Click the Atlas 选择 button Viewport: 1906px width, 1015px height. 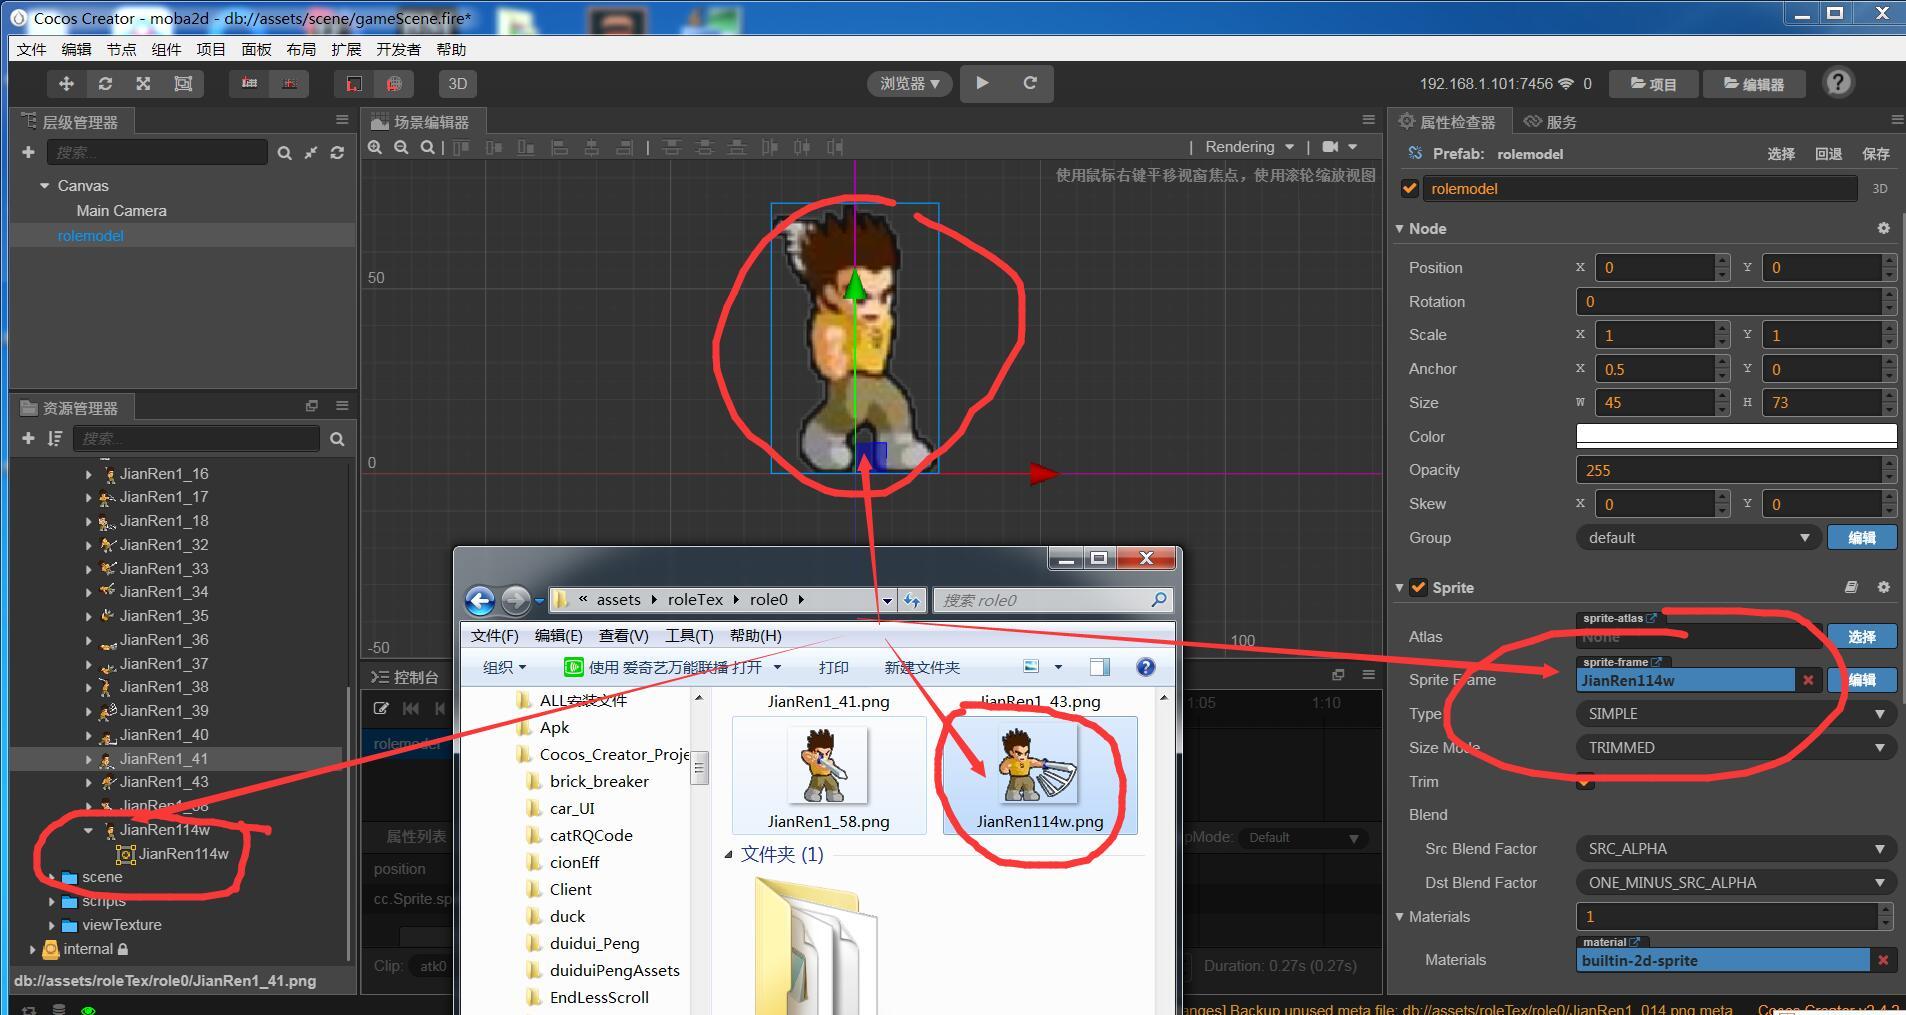pyautogui.click(x=1862, y=637)
